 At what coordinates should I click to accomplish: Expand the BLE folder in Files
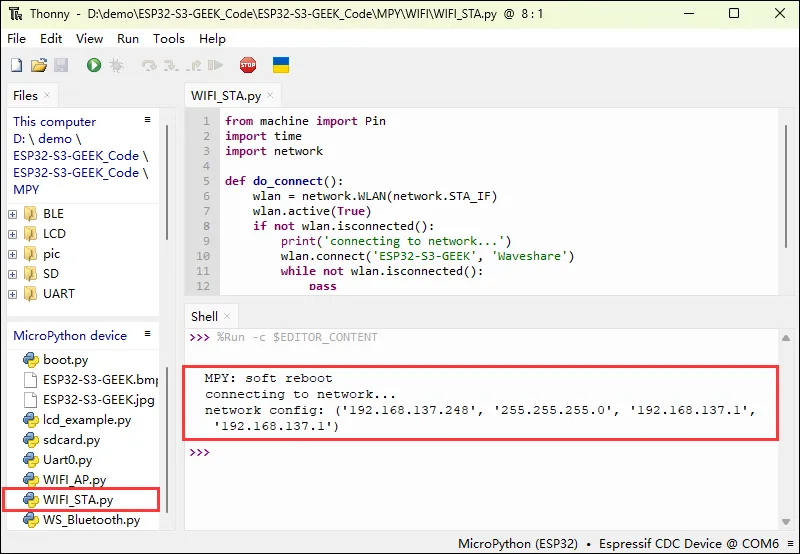[x=13, y=214]
